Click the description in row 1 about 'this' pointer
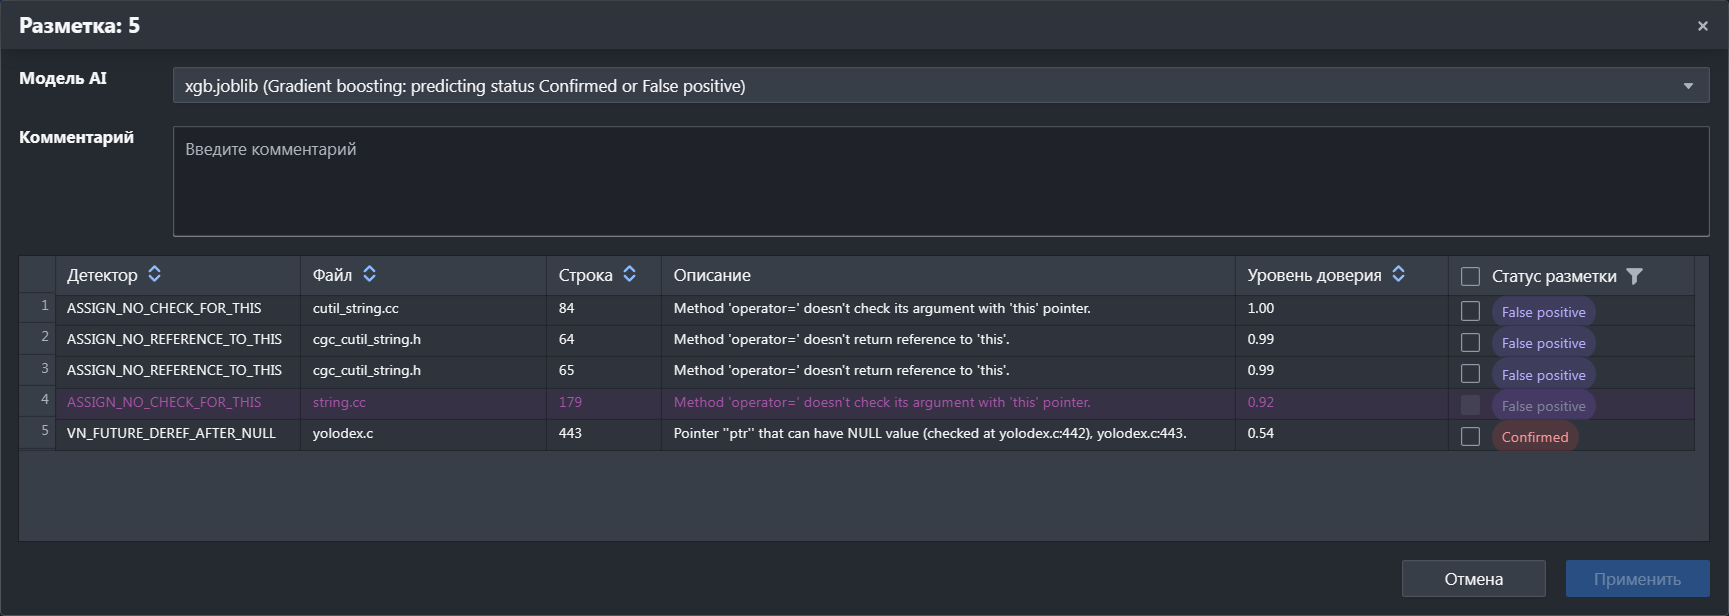The image size is (1729, 616). 882,308
